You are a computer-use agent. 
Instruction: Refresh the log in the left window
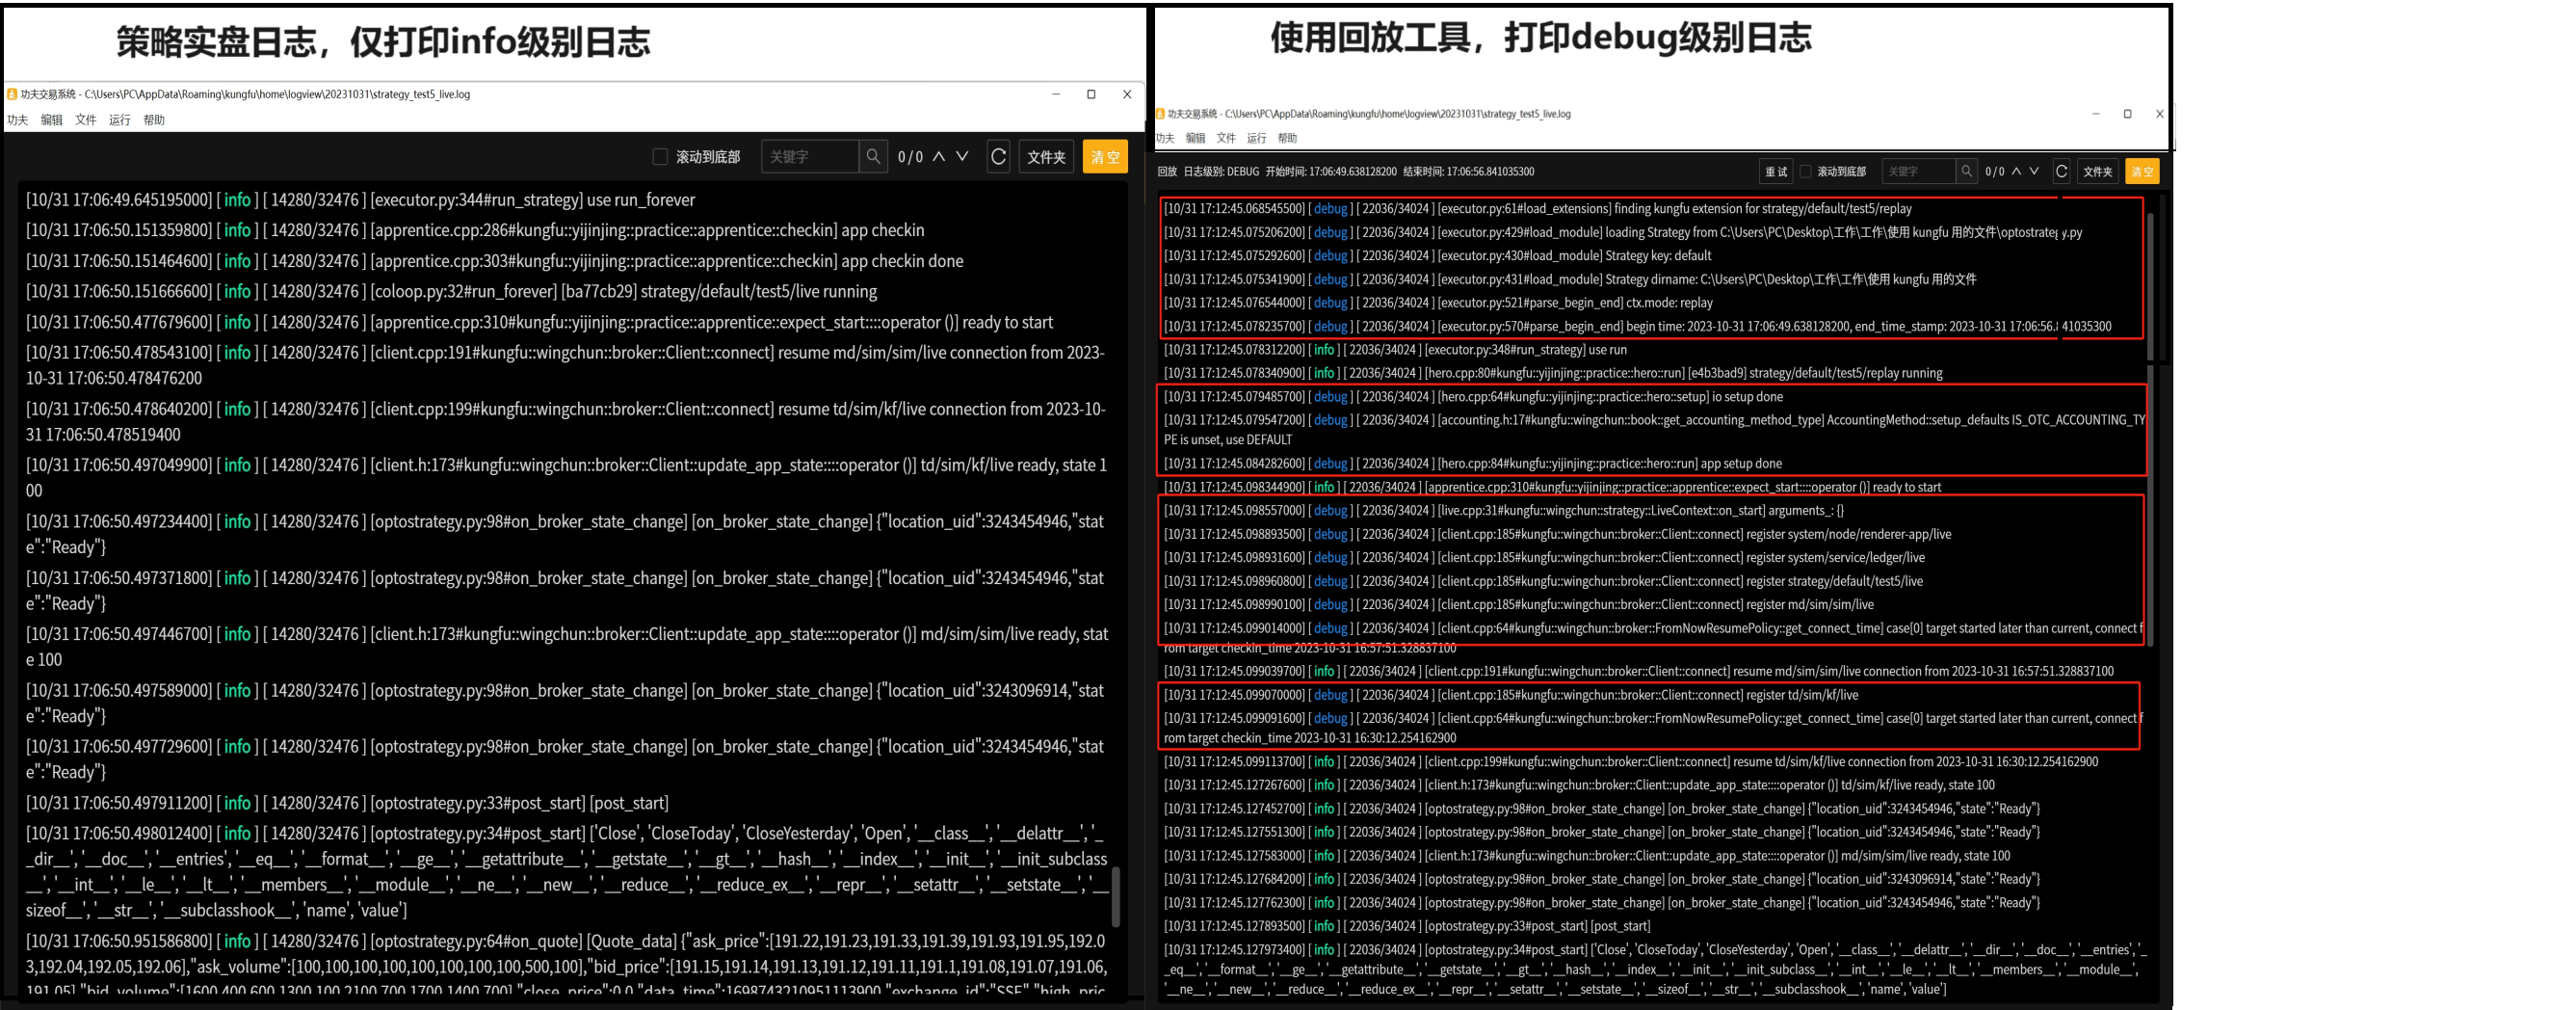pos(998,157)
